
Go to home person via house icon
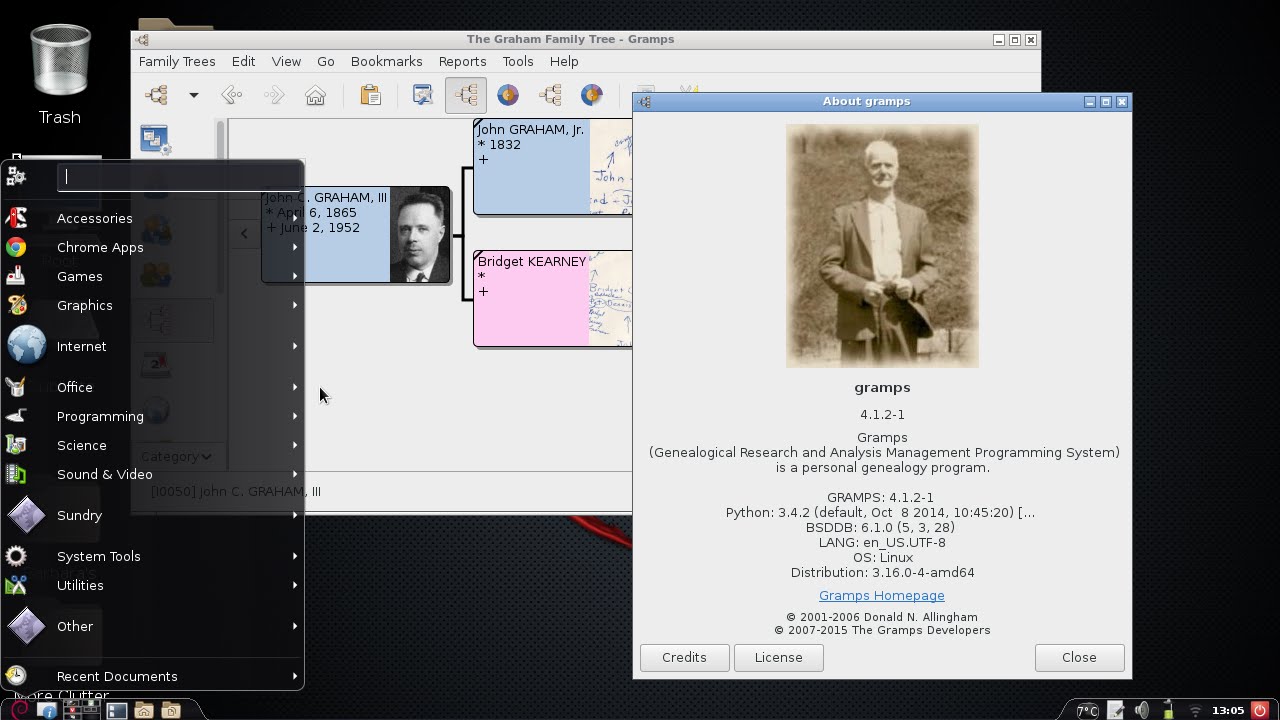315,95
